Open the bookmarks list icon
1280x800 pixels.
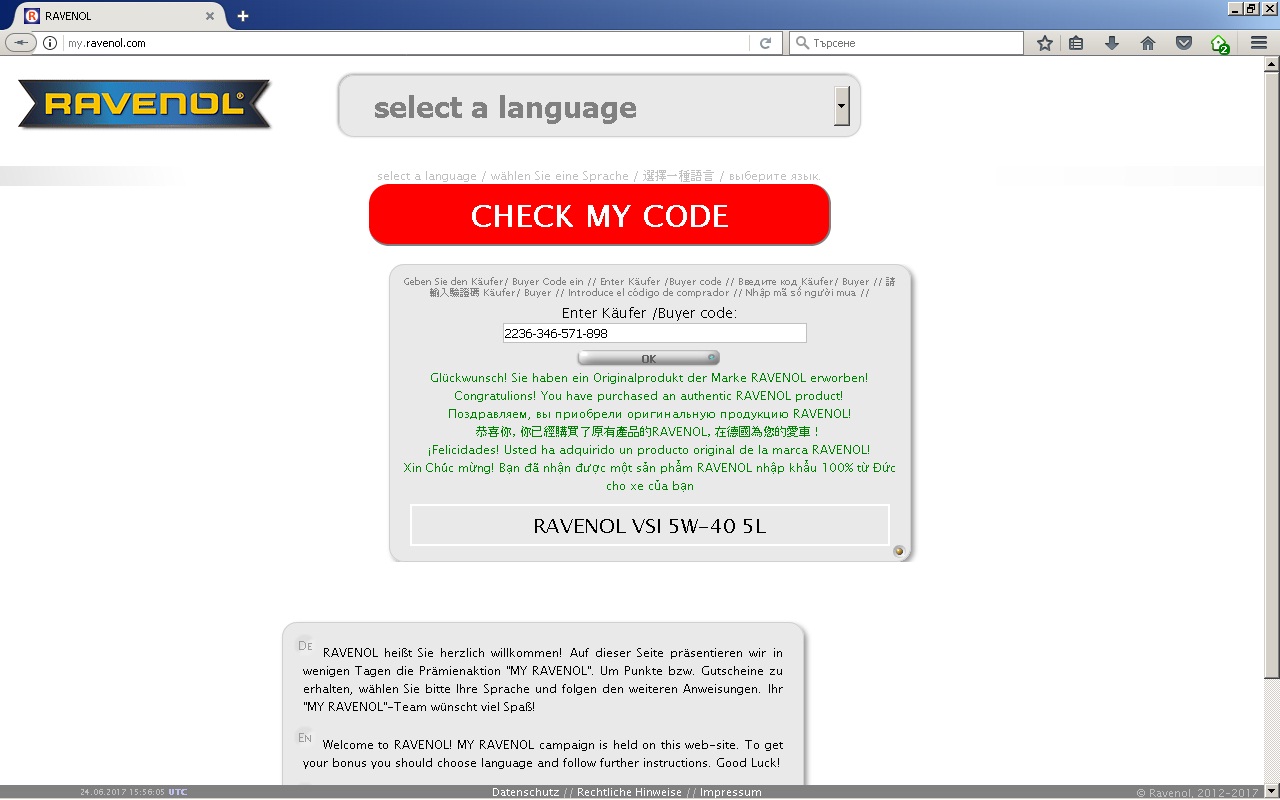(x=1076, y=43)
